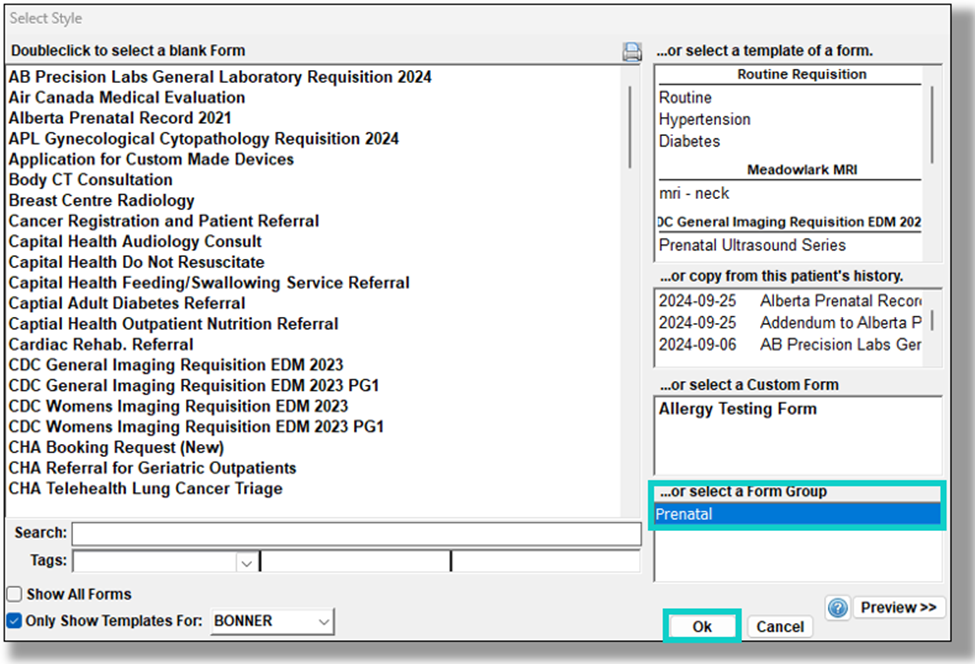Select CDC General Imaging Requisition EDM 2023

176,365
